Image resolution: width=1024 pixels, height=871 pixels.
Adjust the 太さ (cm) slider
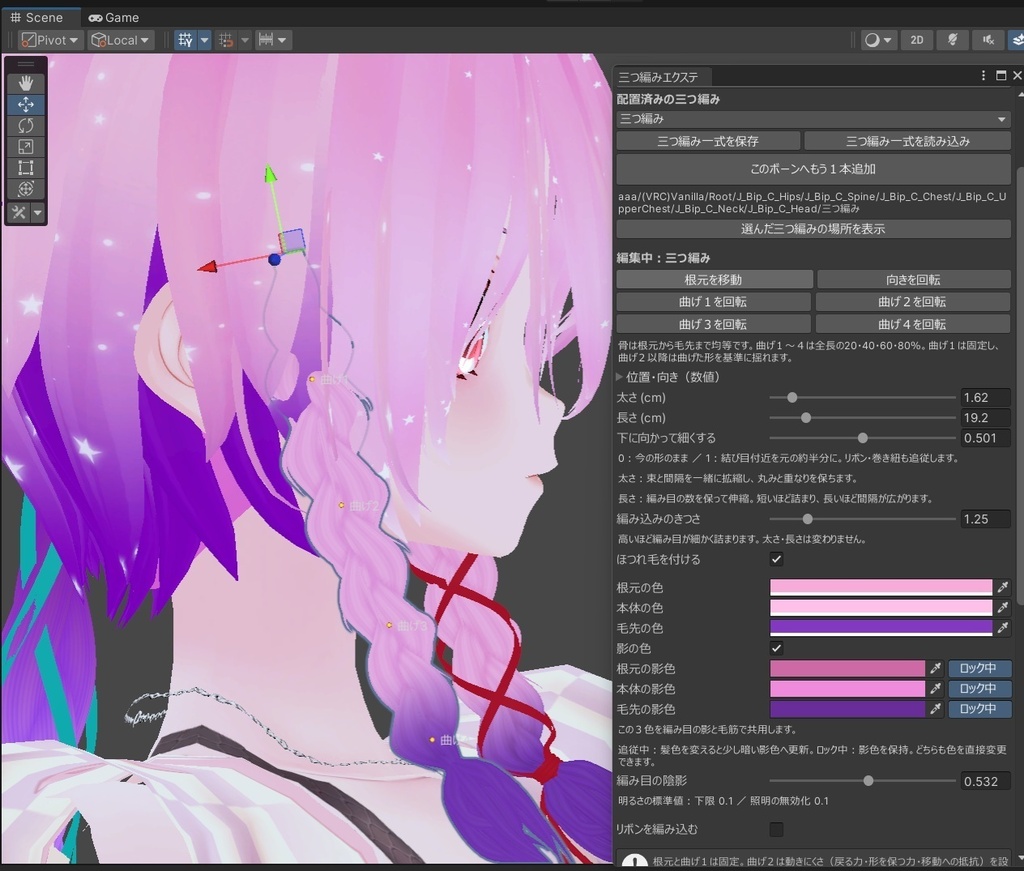[862, 397]
